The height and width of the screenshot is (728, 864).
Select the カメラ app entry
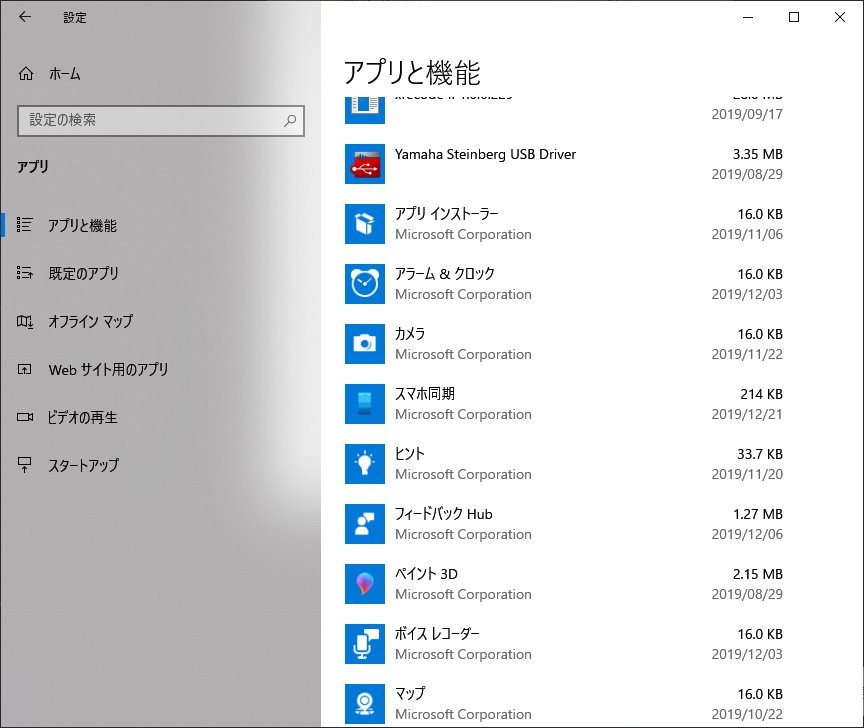click(x=564, y=344)
